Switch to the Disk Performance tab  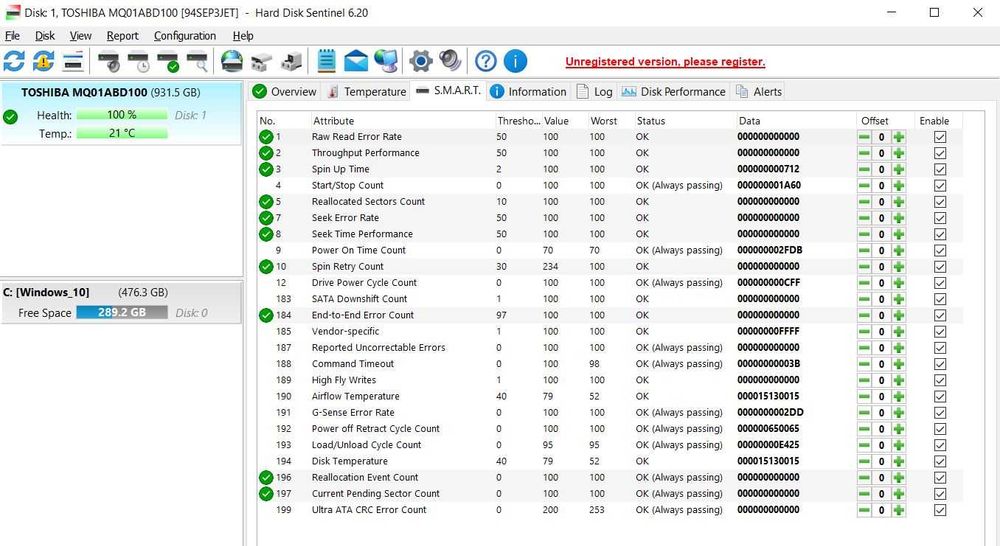(673, 91)
